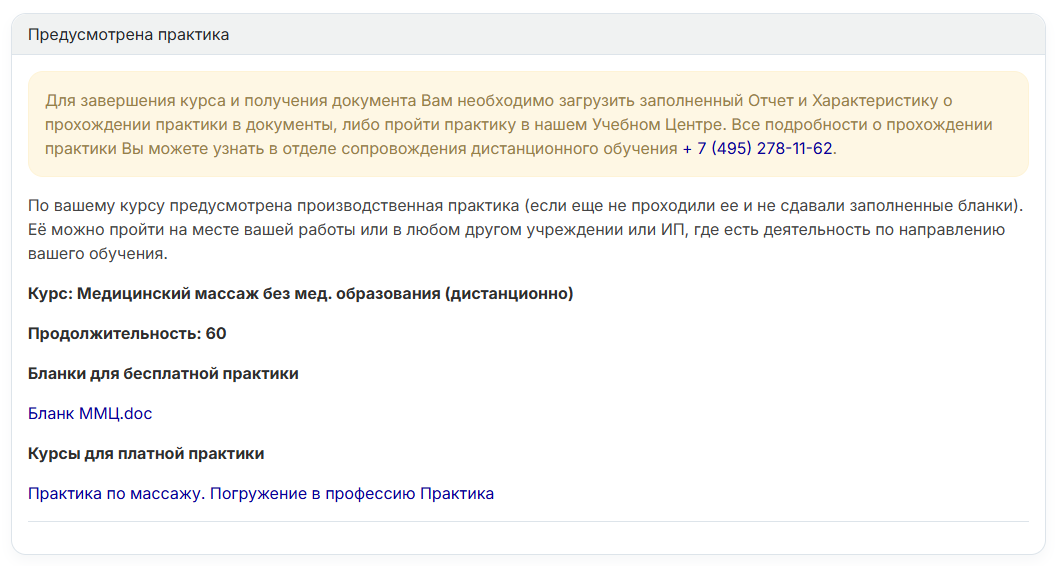This screenshot has width=1061, height=566.
Task: Click the Курс: Медицинский массаж без мед. образования line
Action: point(300,294)
